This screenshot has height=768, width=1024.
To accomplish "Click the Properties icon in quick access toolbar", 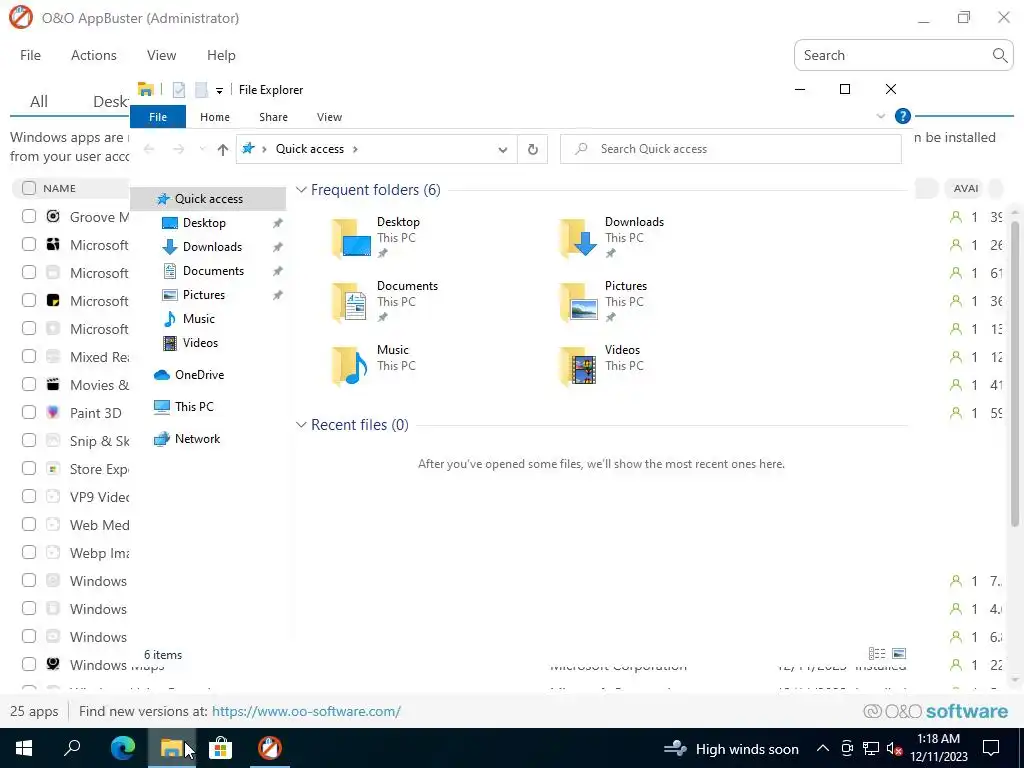I will (179, 89).
